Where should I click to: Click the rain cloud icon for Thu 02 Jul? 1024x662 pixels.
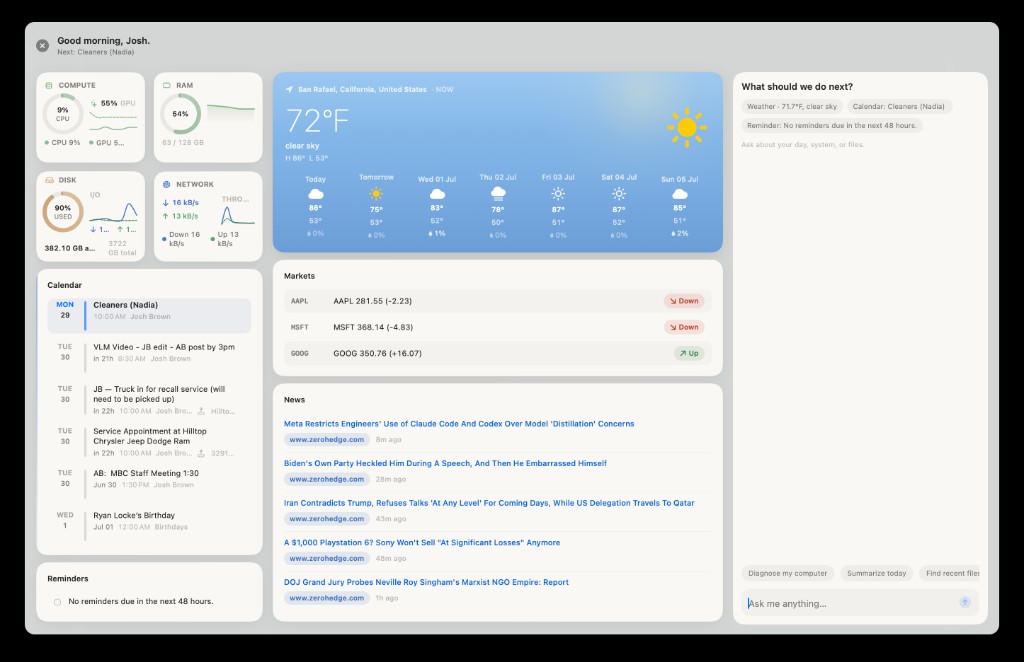(498, 193)
